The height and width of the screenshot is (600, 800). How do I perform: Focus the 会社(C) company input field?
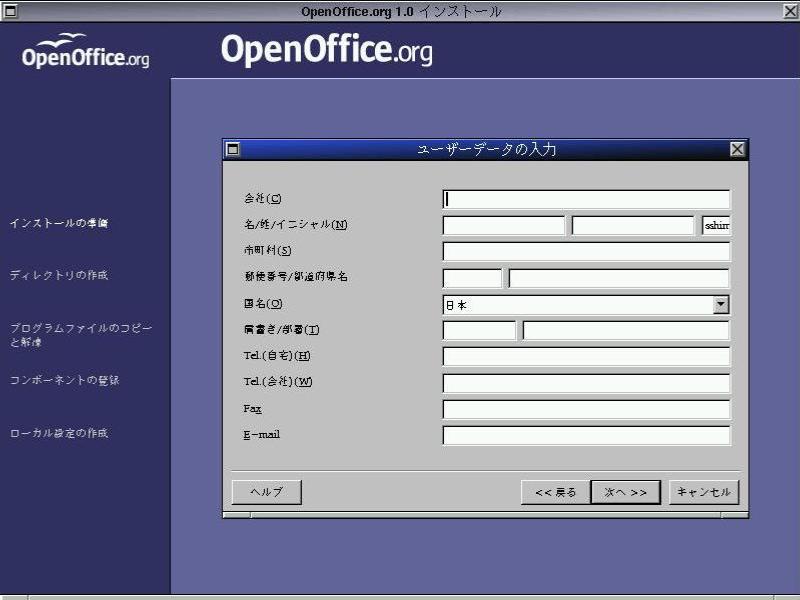pos(586,199)
